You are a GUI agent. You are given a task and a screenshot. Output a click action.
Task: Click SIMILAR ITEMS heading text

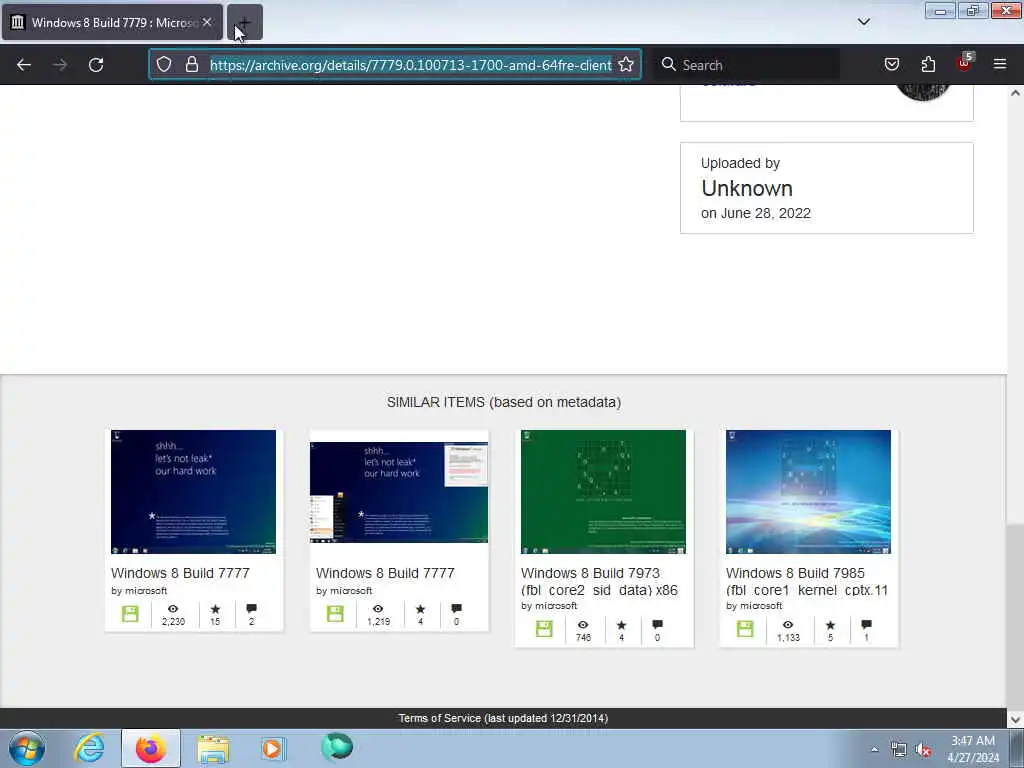click(x=504, y=402)
